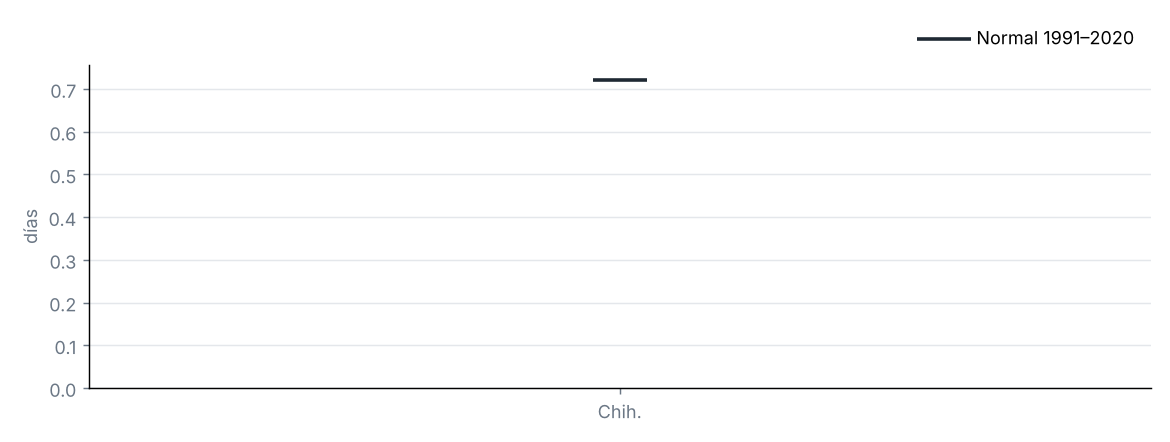Screen dimensions: 1170x442
Task: Click the dark legend line swatch
Action: click(x=943, y=39)
